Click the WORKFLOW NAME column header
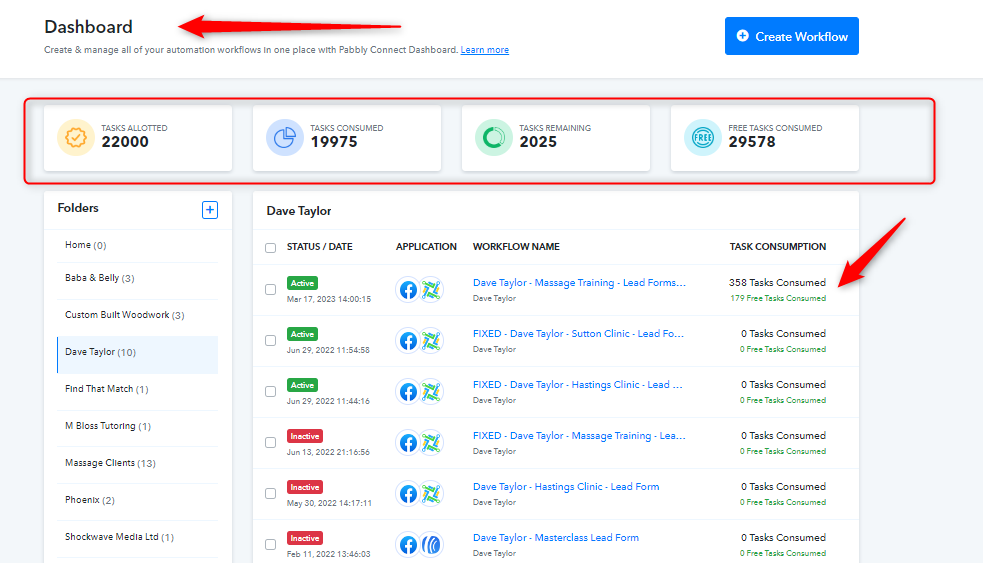 pyautogui.click(x=516, y=247)
